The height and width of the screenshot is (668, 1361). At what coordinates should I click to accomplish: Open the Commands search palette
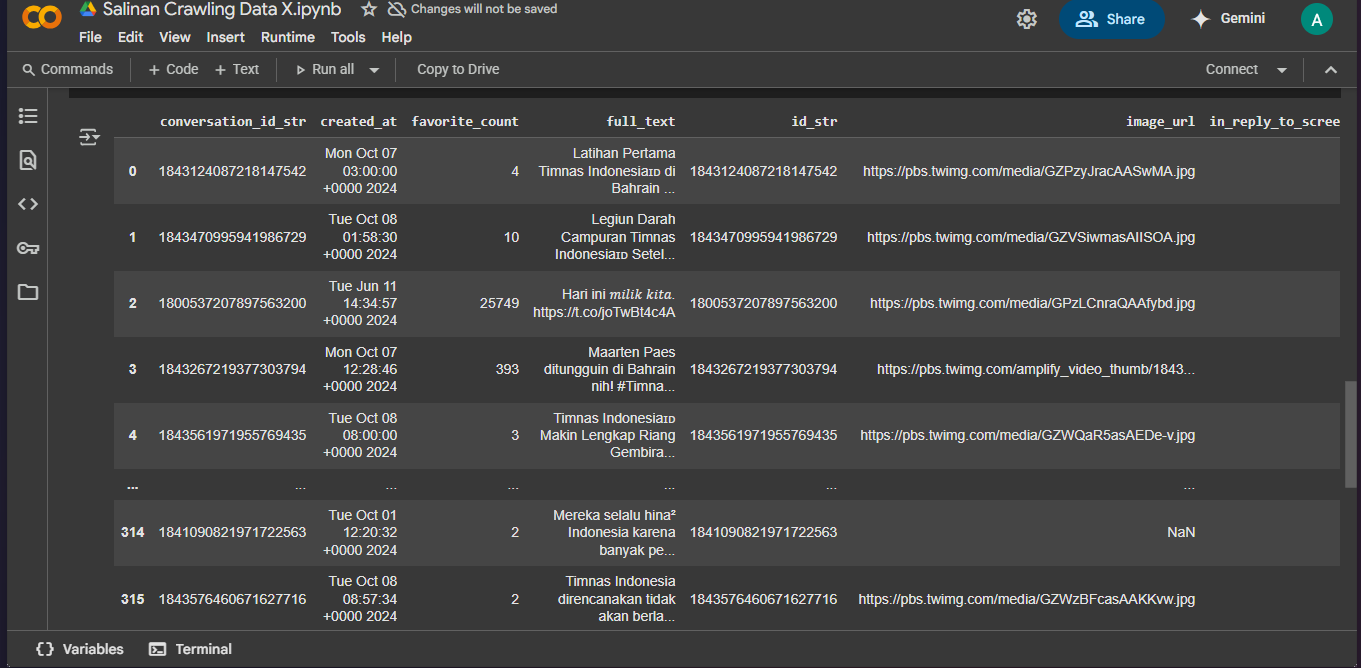pyautogui.click(x=67, y=69)
